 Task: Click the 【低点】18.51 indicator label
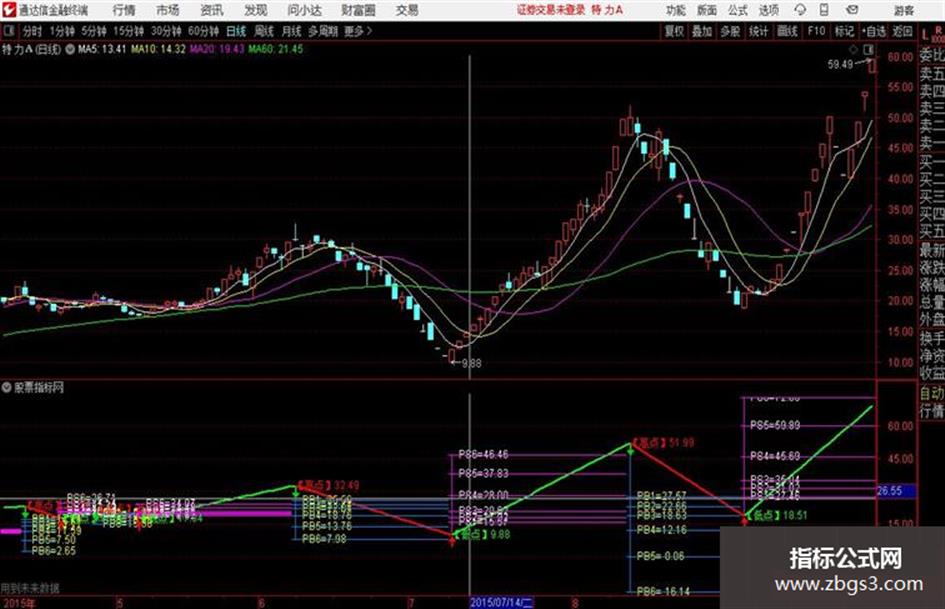(777, 515)
